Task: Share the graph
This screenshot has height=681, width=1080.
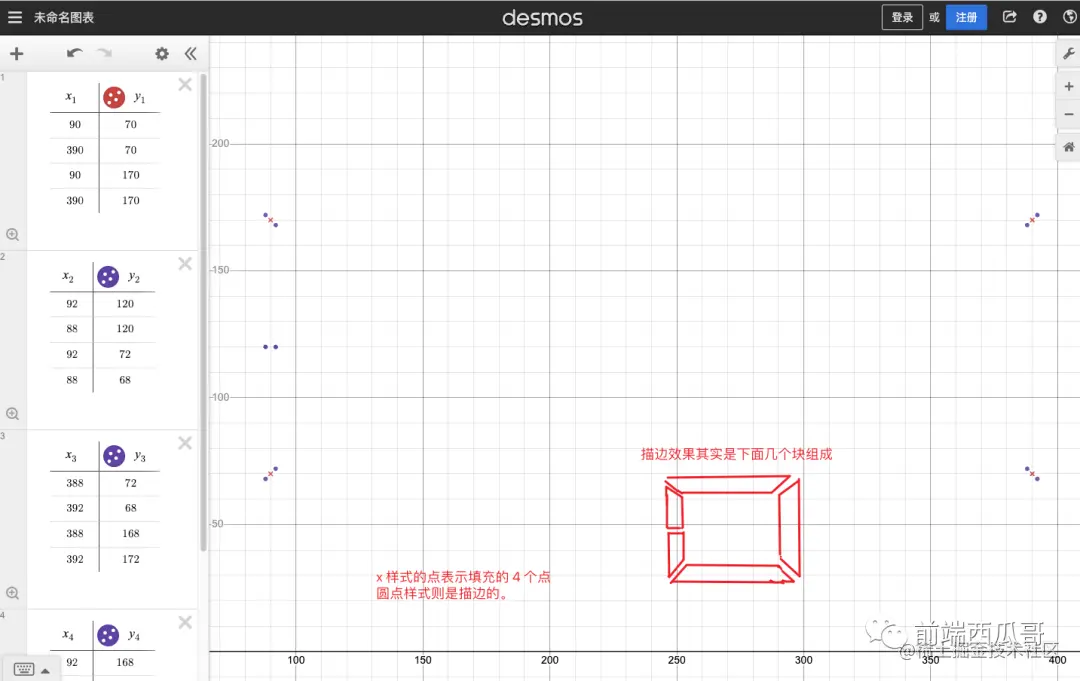Action: click(x=1010, y=17)
